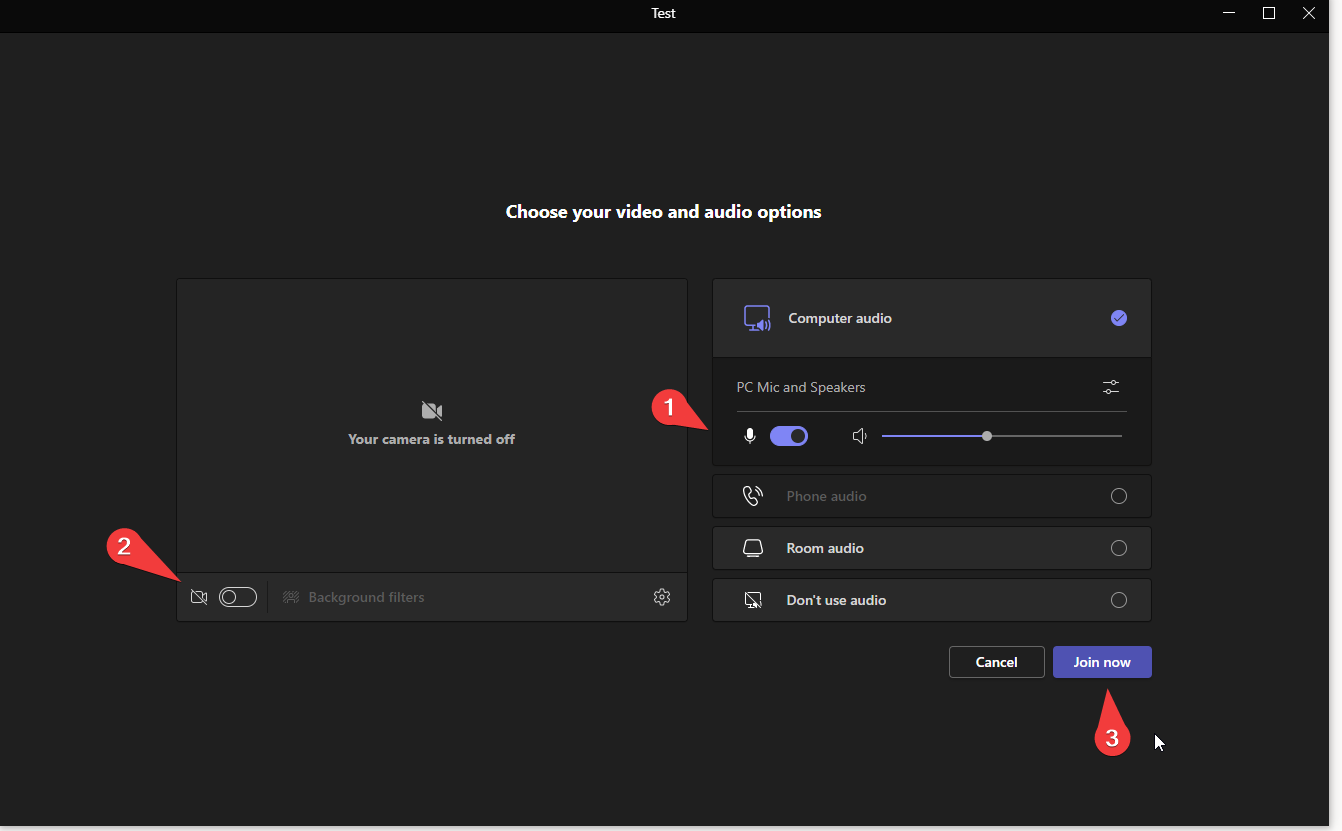1342x831 pixels.
Task: Click the Background filters icon
Action: [x=291, y=597]
